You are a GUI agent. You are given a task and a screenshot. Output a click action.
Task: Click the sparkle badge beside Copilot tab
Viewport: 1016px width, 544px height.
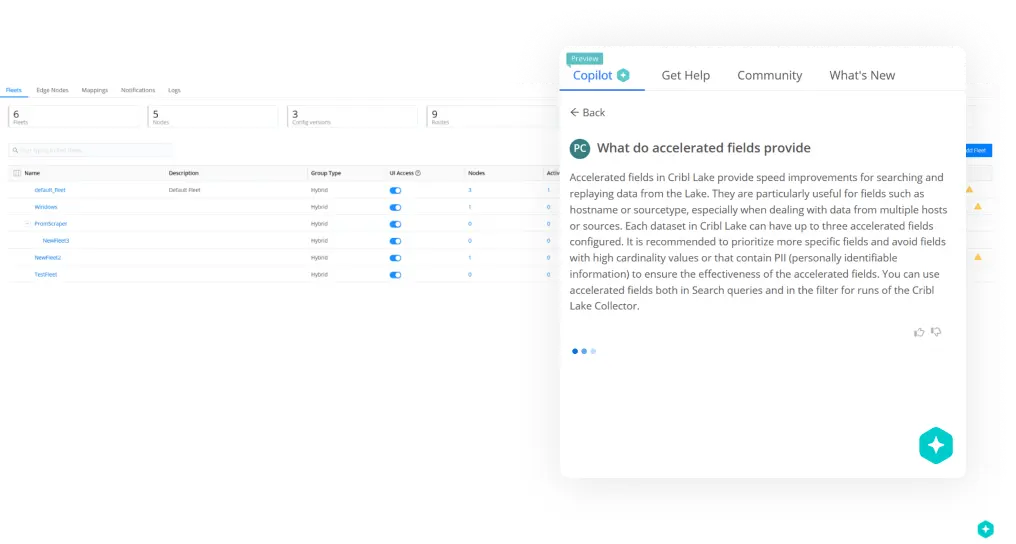coord(623,75)
